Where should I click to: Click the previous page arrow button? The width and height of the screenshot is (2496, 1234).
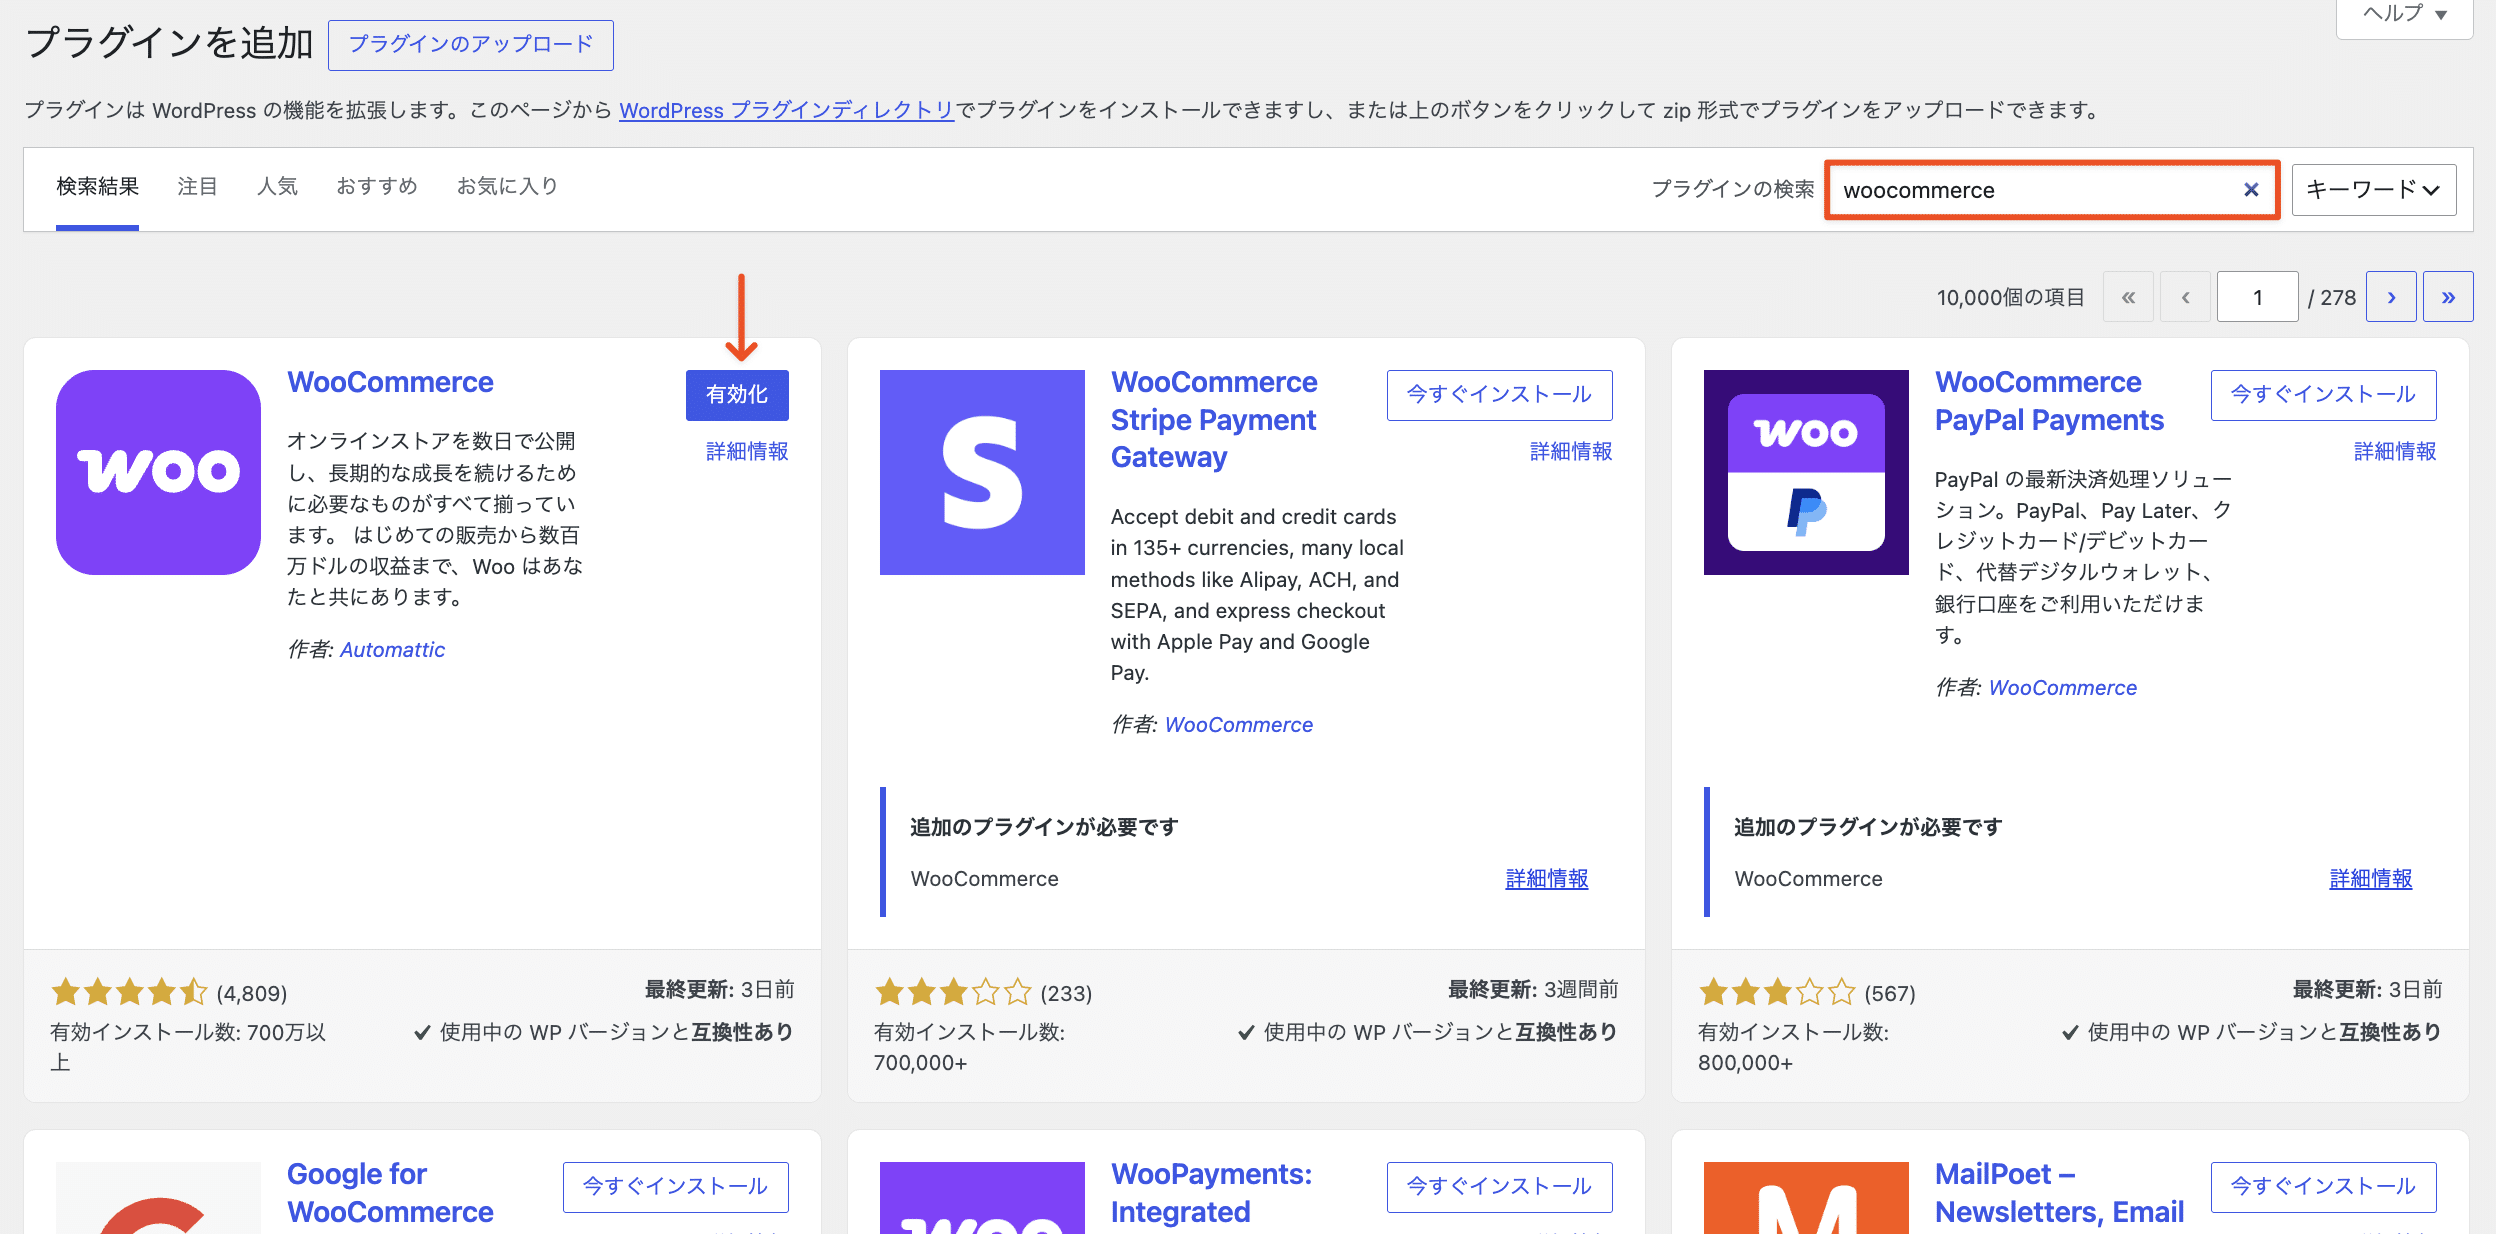pos(2185,297)
